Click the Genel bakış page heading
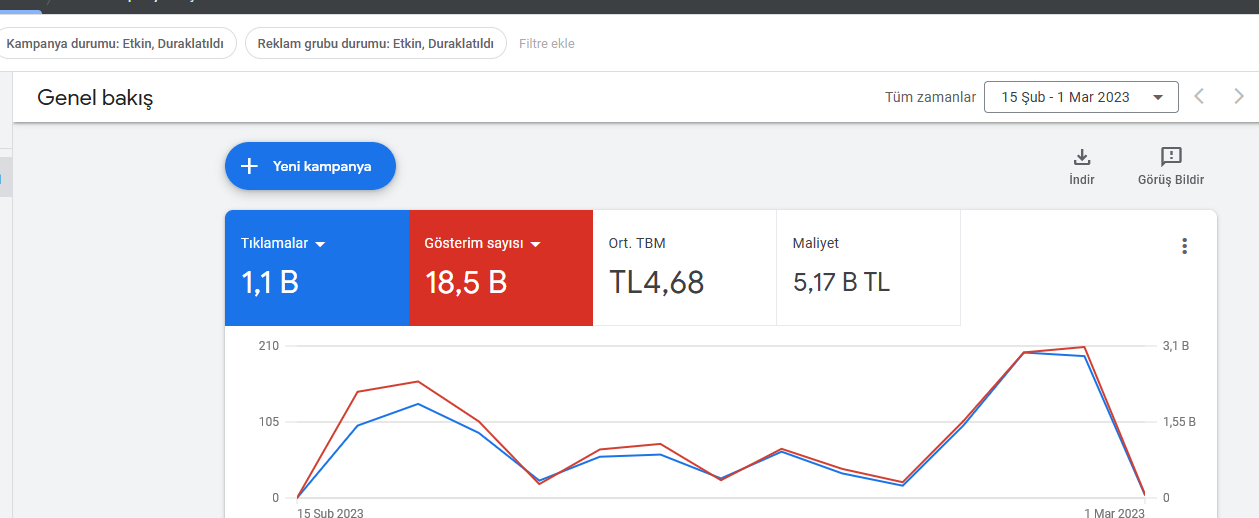 point(95,98)
